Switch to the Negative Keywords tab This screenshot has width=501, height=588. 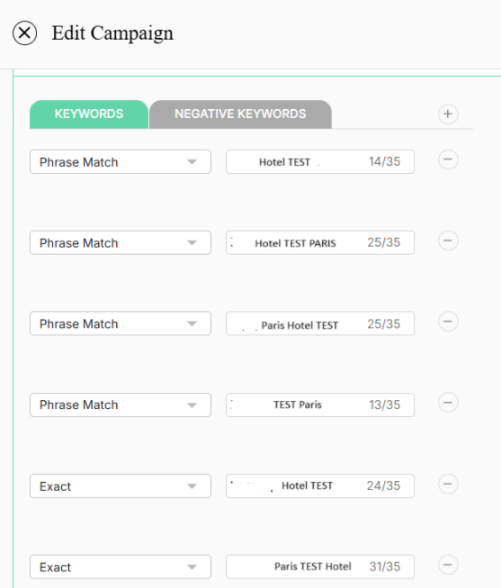click(x=240, y=114)
